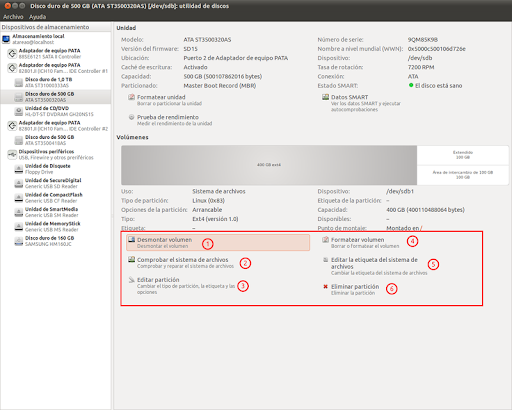The width and height of the screenshot is (512, 410).
Task: Select the Extendido 100 GB partition block
Action: 463,155
